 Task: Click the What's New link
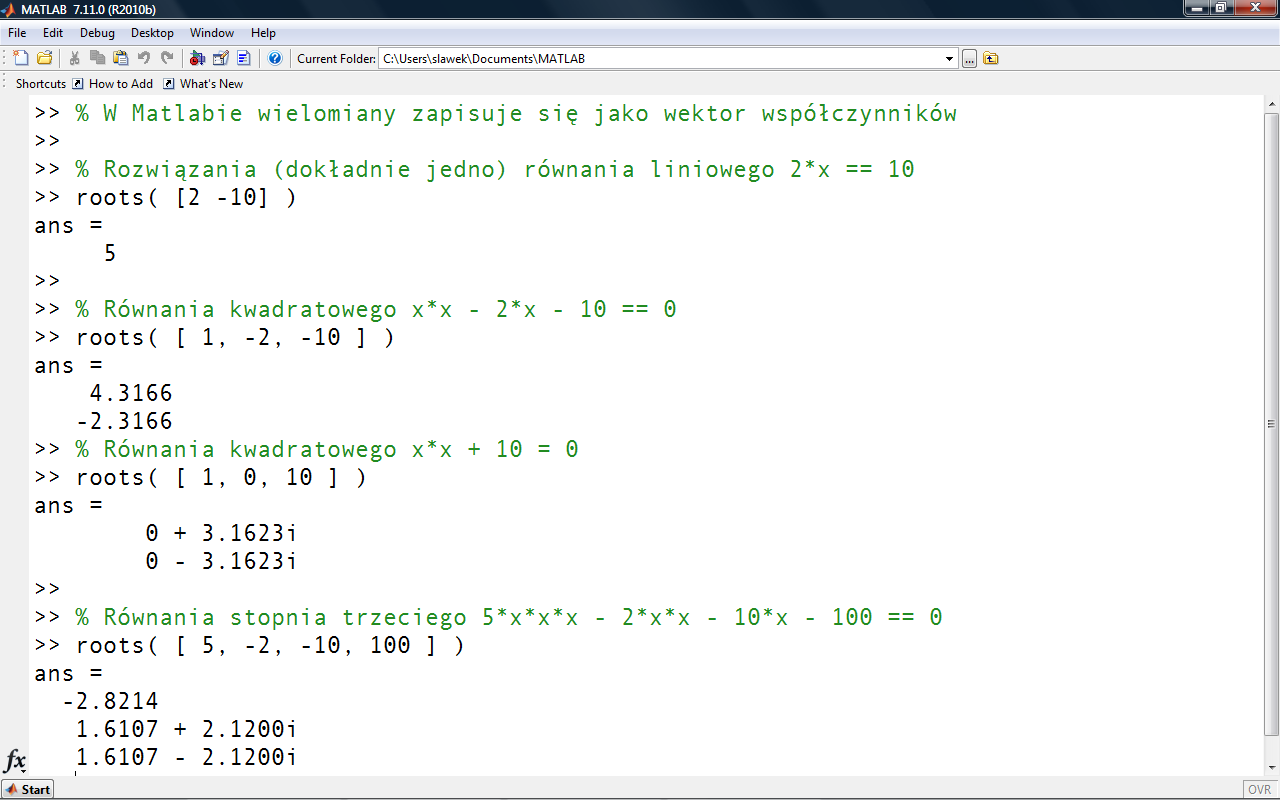tap(211, 84)
